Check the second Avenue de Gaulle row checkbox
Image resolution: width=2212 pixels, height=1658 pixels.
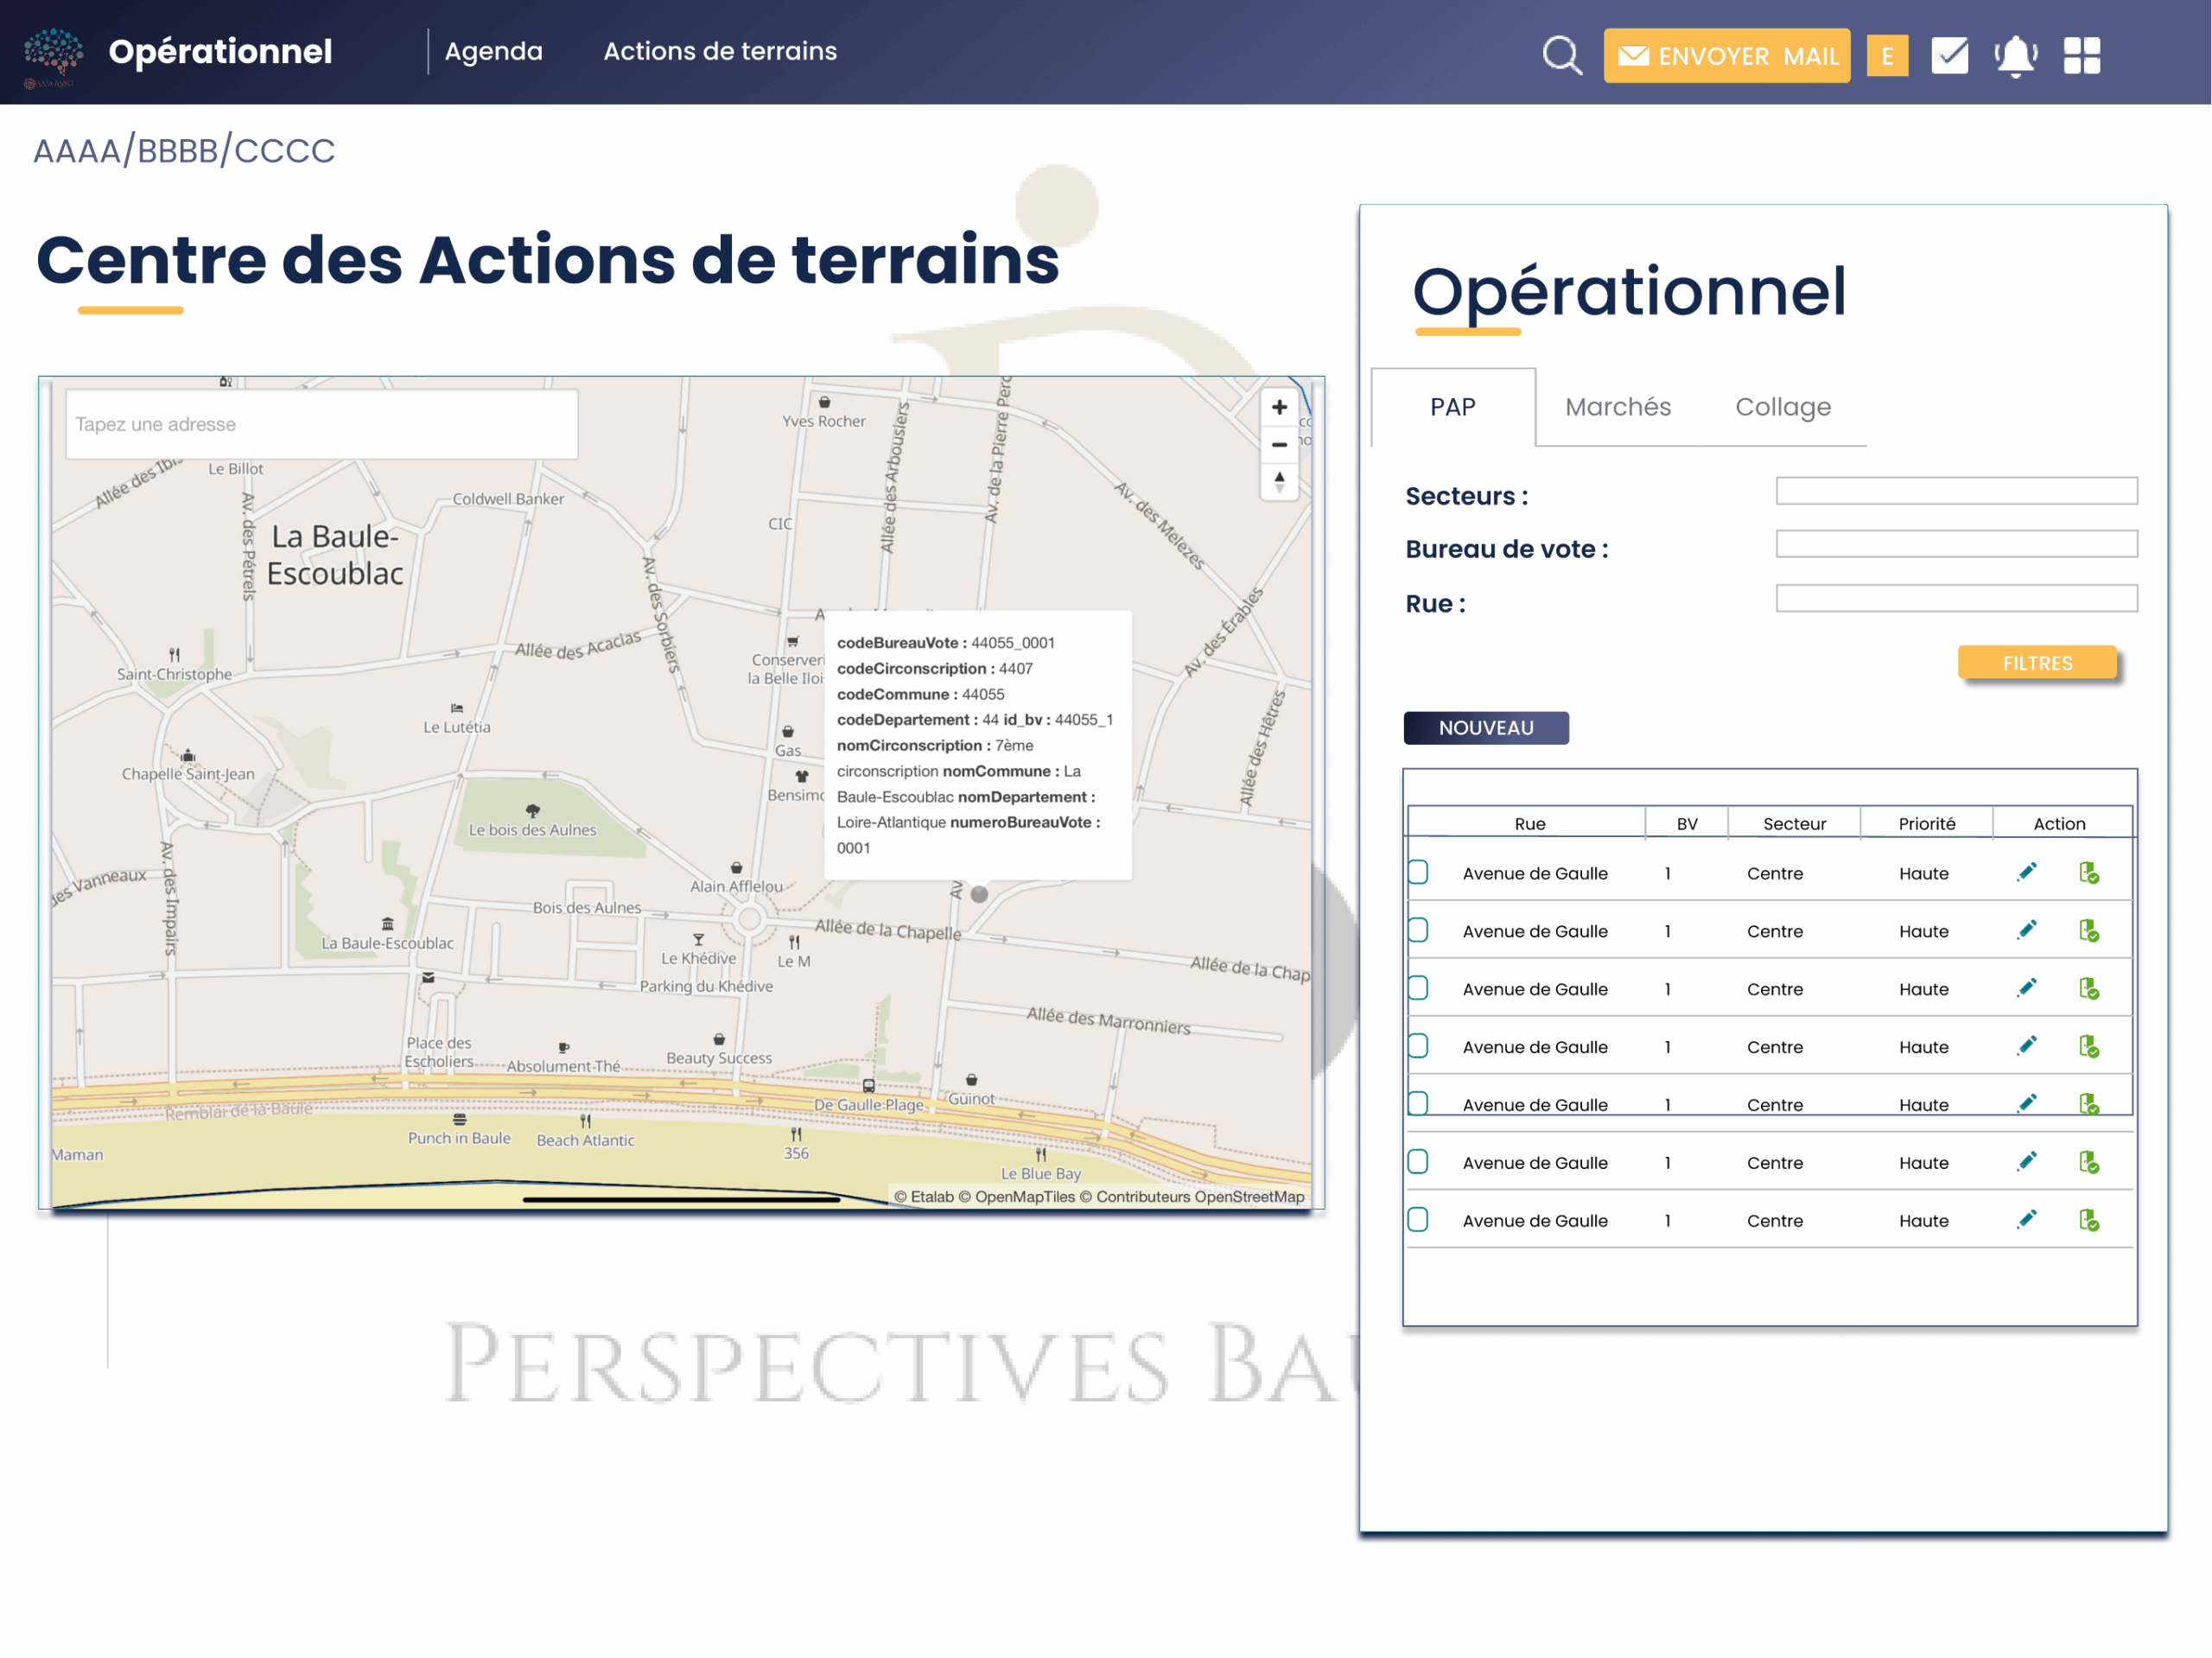coord(1417,930)
